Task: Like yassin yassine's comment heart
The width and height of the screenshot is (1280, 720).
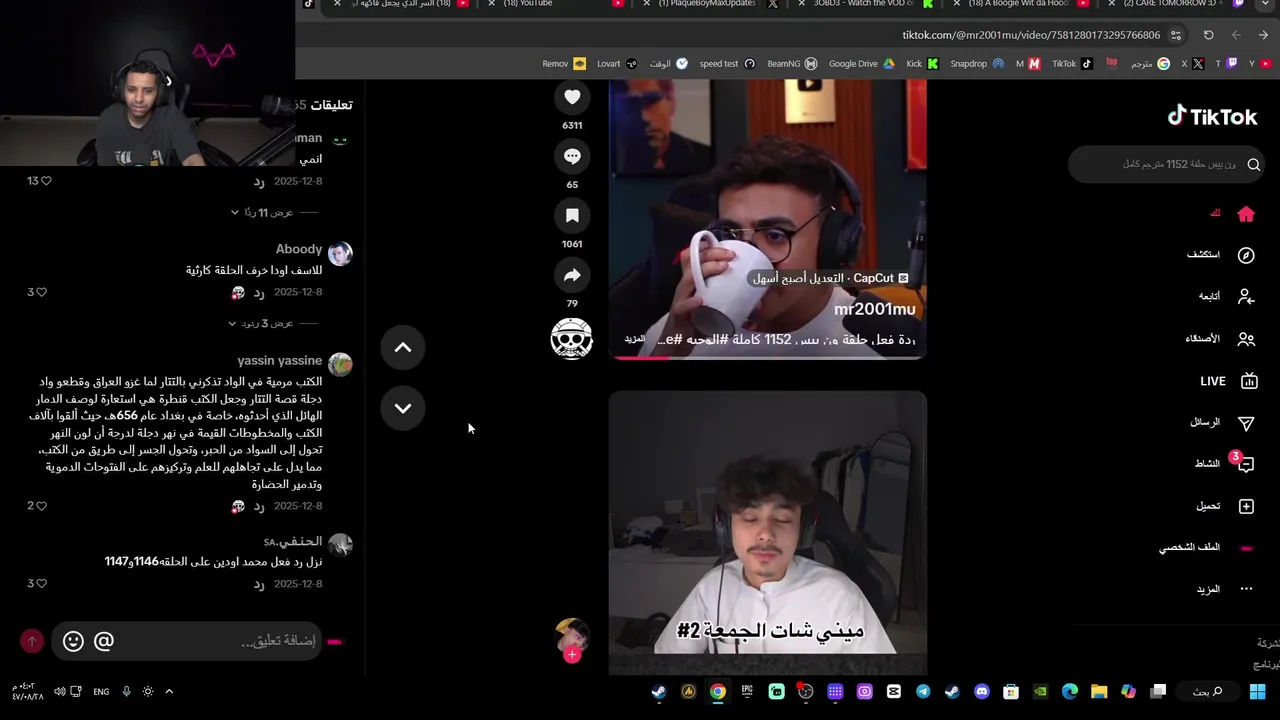Action: (42, 506)
